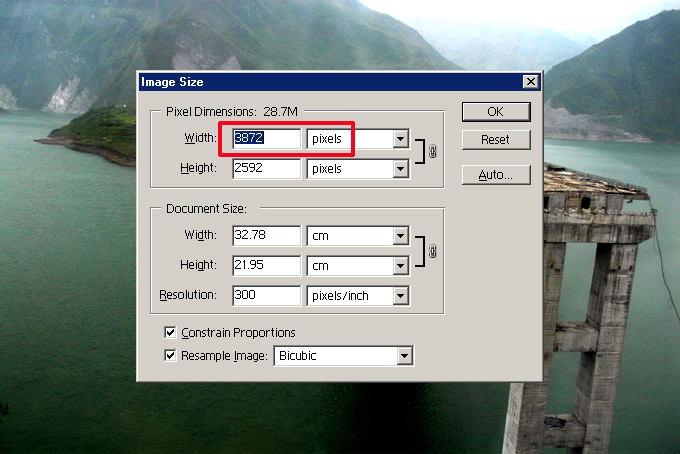
Task: Click the Reset button
Action: tap(495, 140)
